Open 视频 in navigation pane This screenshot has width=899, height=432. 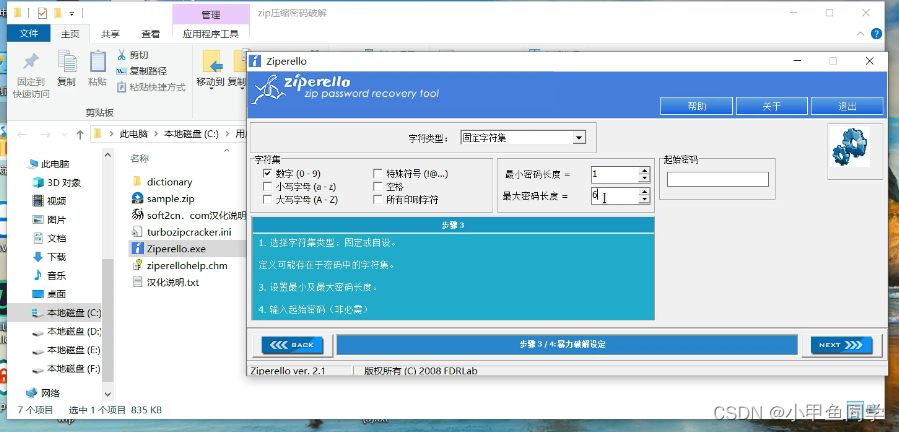coord(56,201)
